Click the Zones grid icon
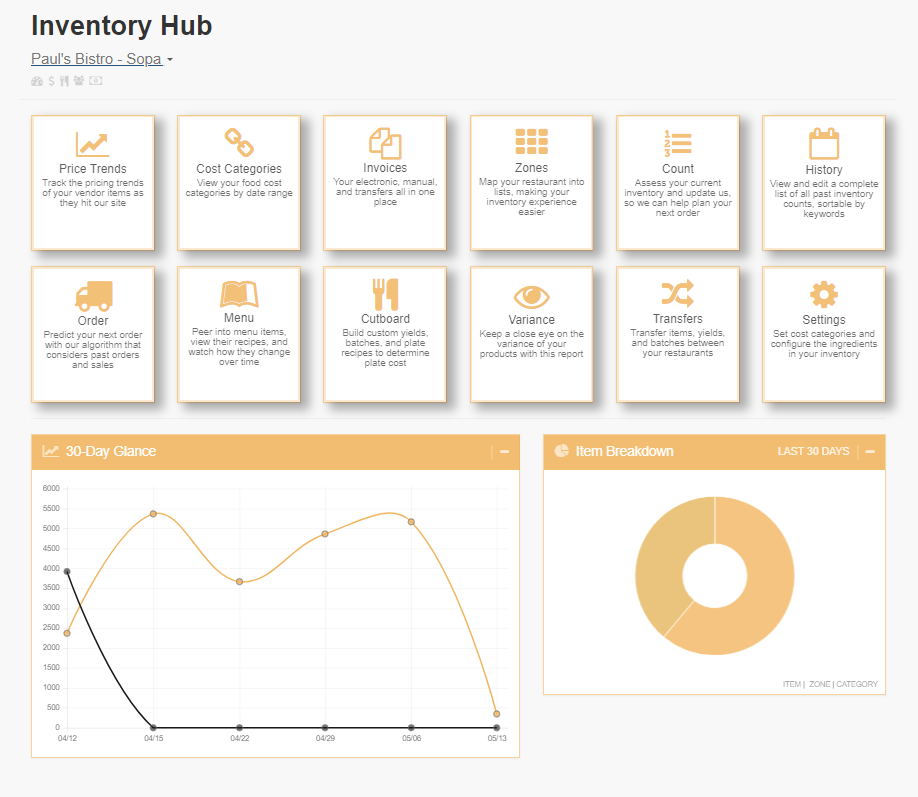 point(532,144)
